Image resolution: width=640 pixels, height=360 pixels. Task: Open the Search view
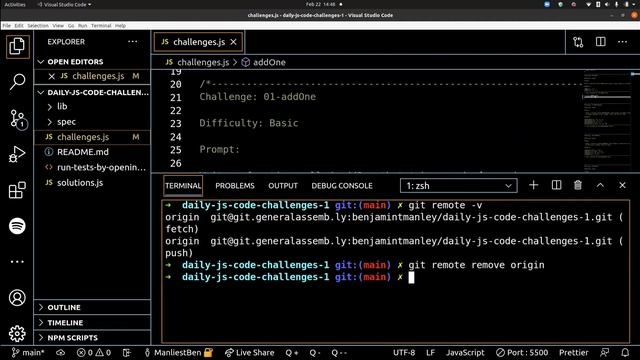[17, 82]
